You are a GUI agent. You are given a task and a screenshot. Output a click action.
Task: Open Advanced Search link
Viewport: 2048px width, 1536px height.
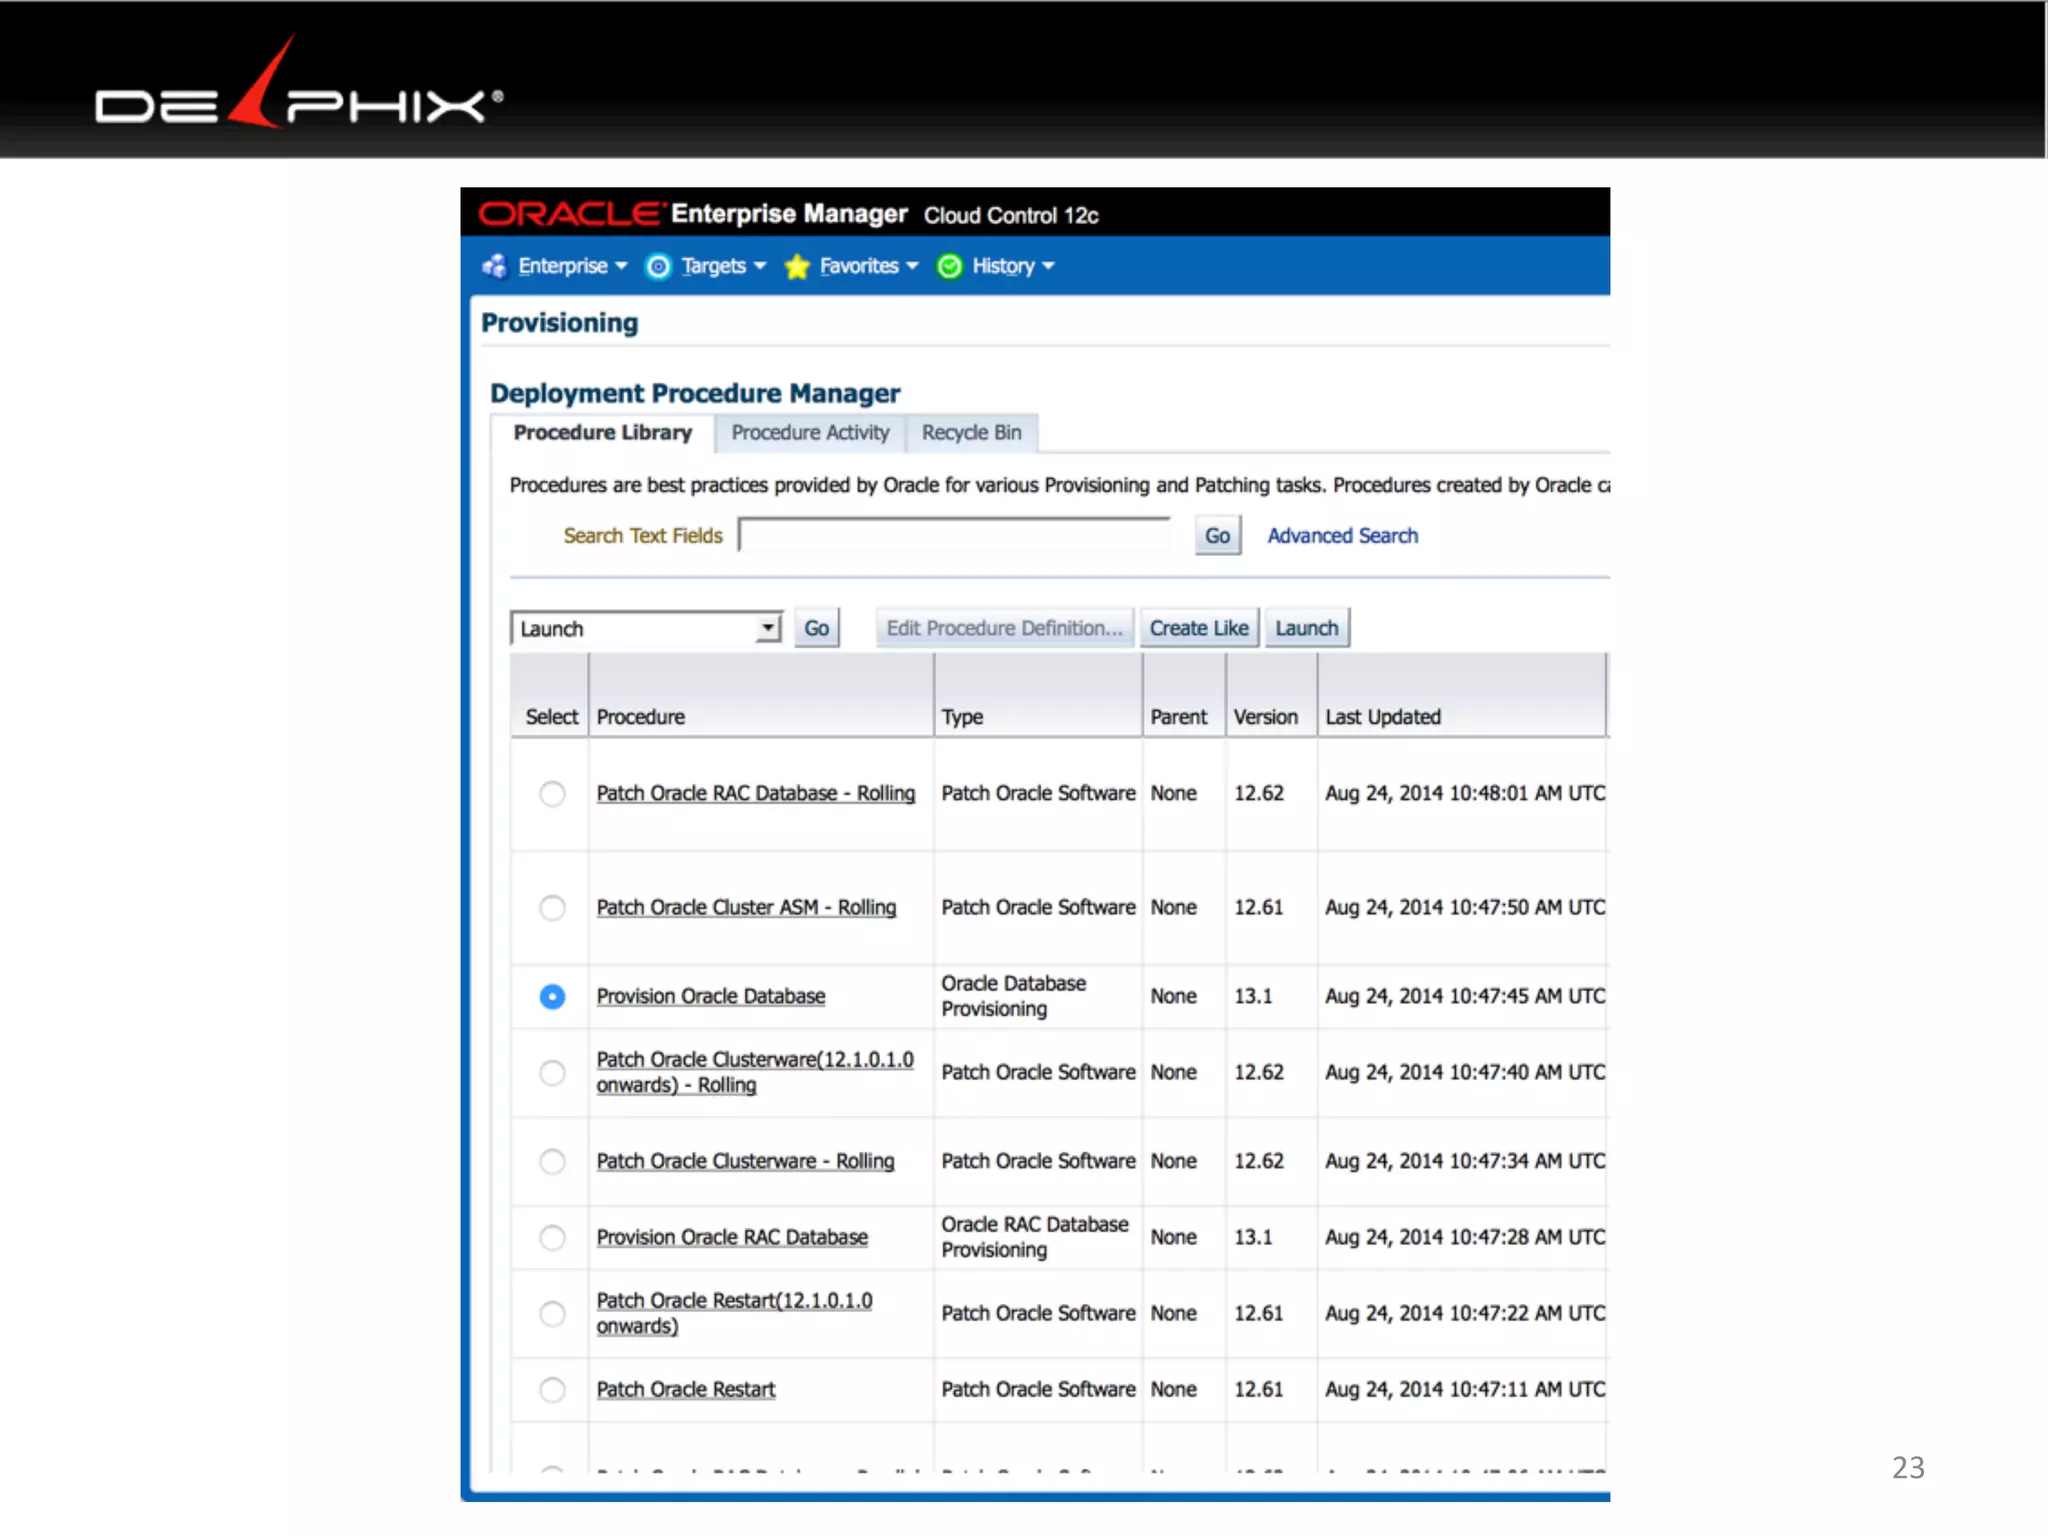[1342, 536]
